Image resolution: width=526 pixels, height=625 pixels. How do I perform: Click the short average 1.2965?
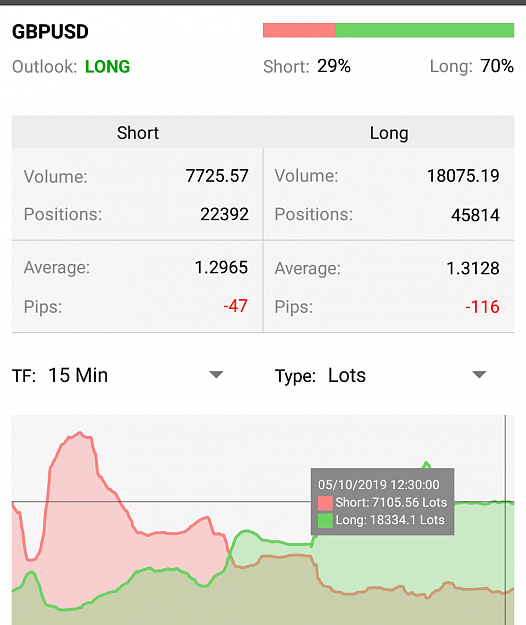221,267
